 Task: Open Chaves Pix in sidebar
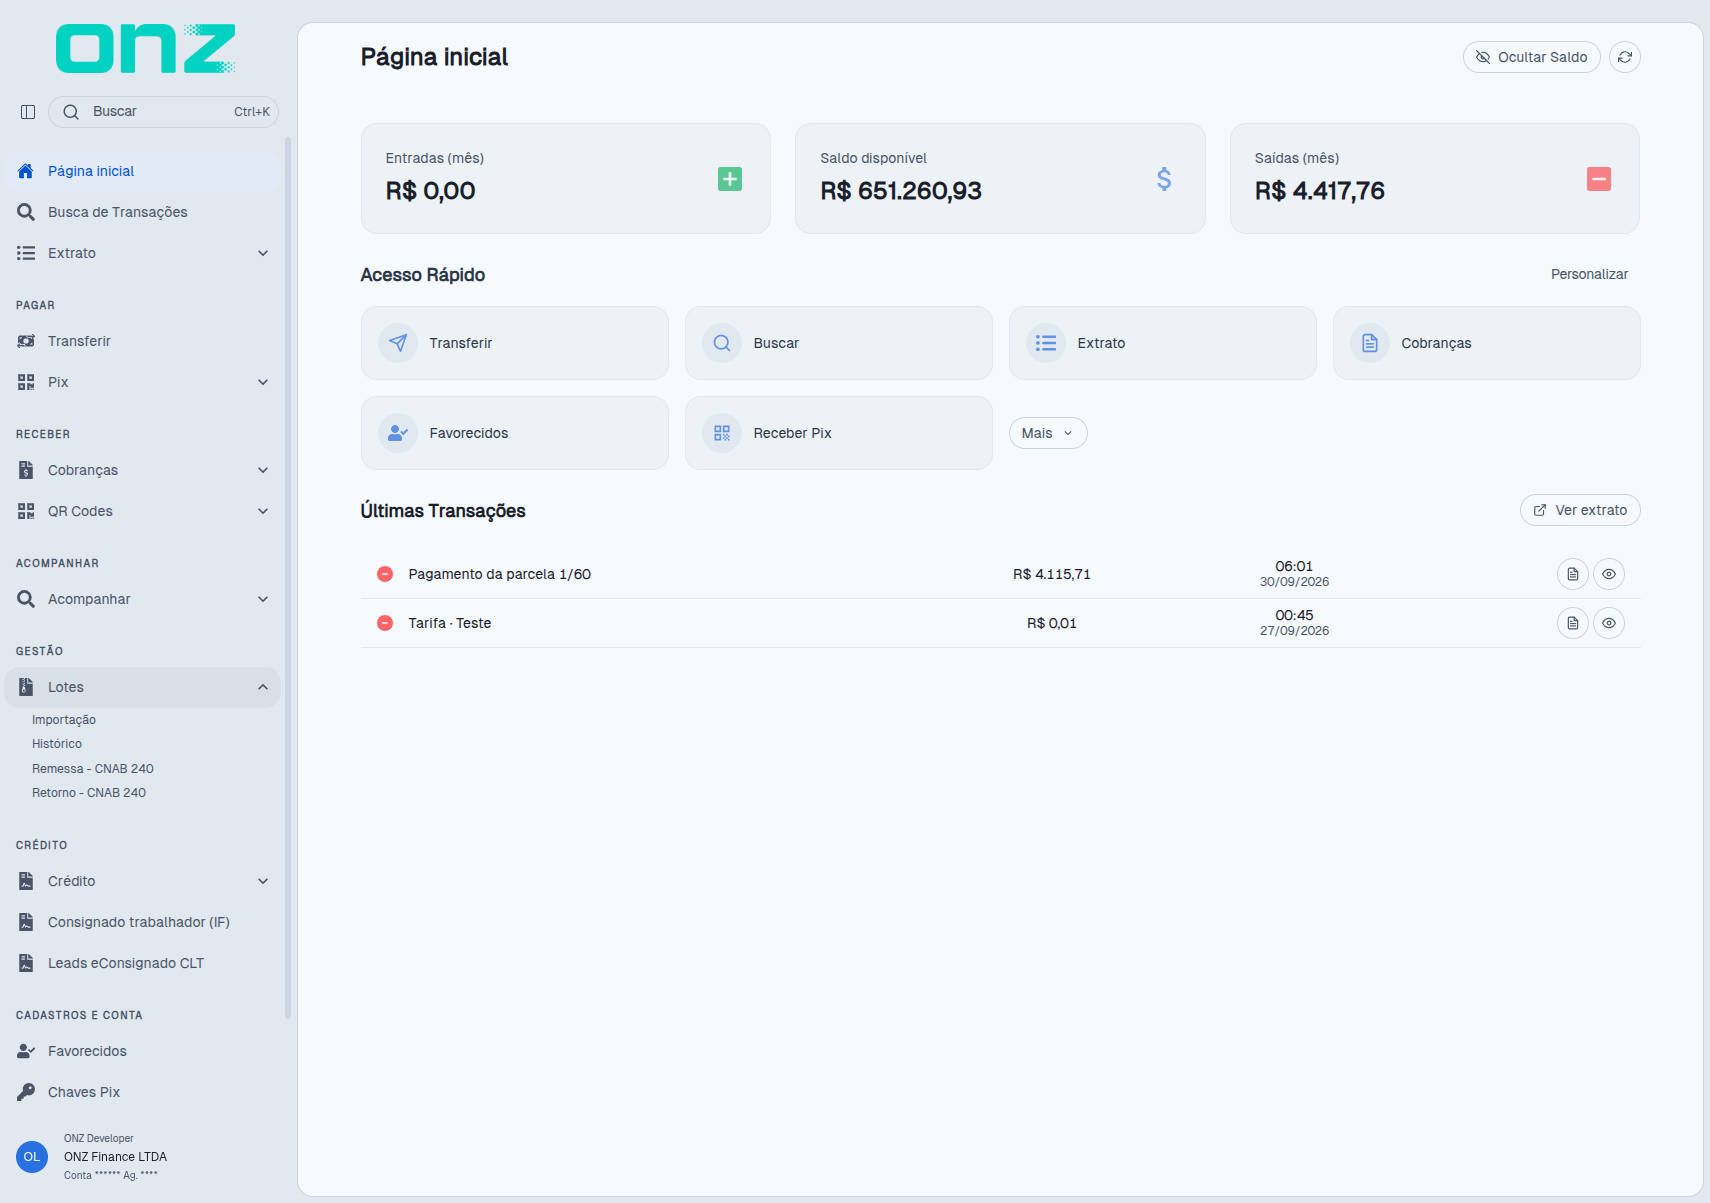142,1092
